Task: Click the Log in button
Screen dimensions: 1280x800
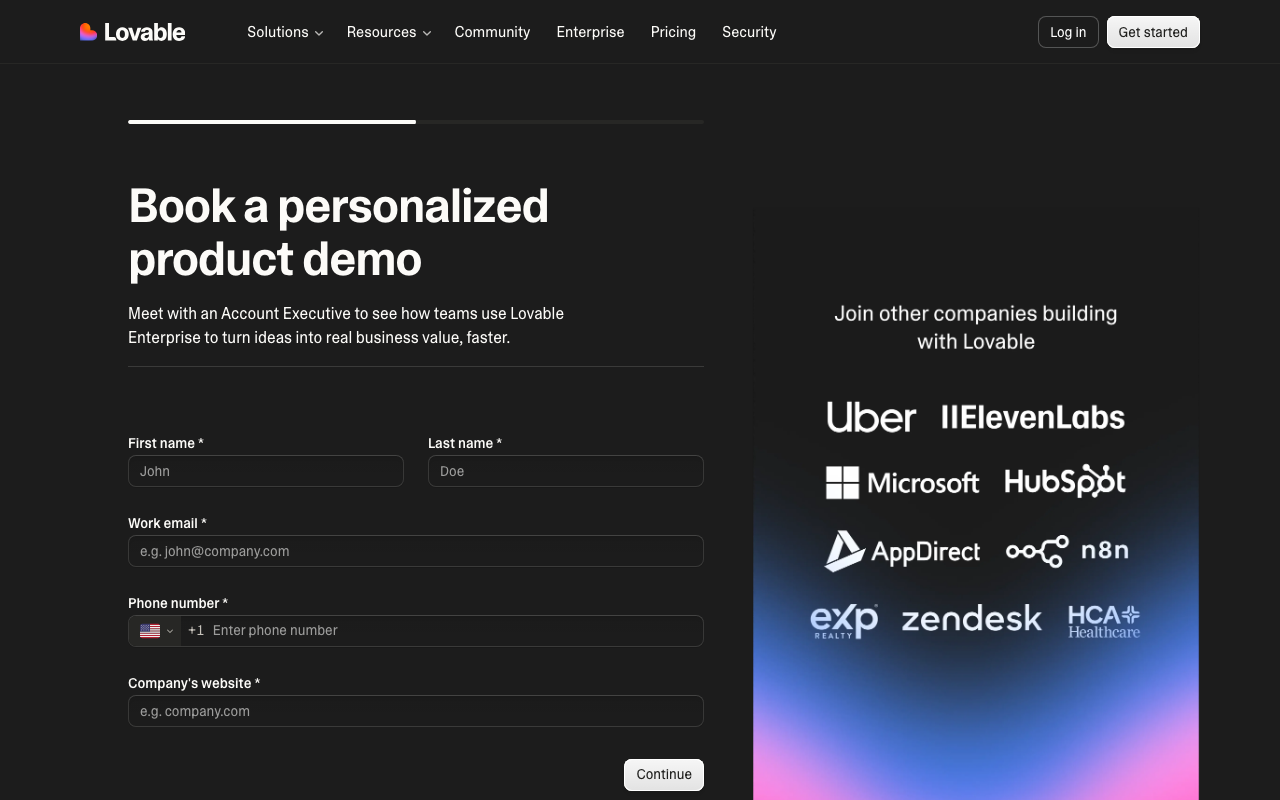Action: (1068, 32)
